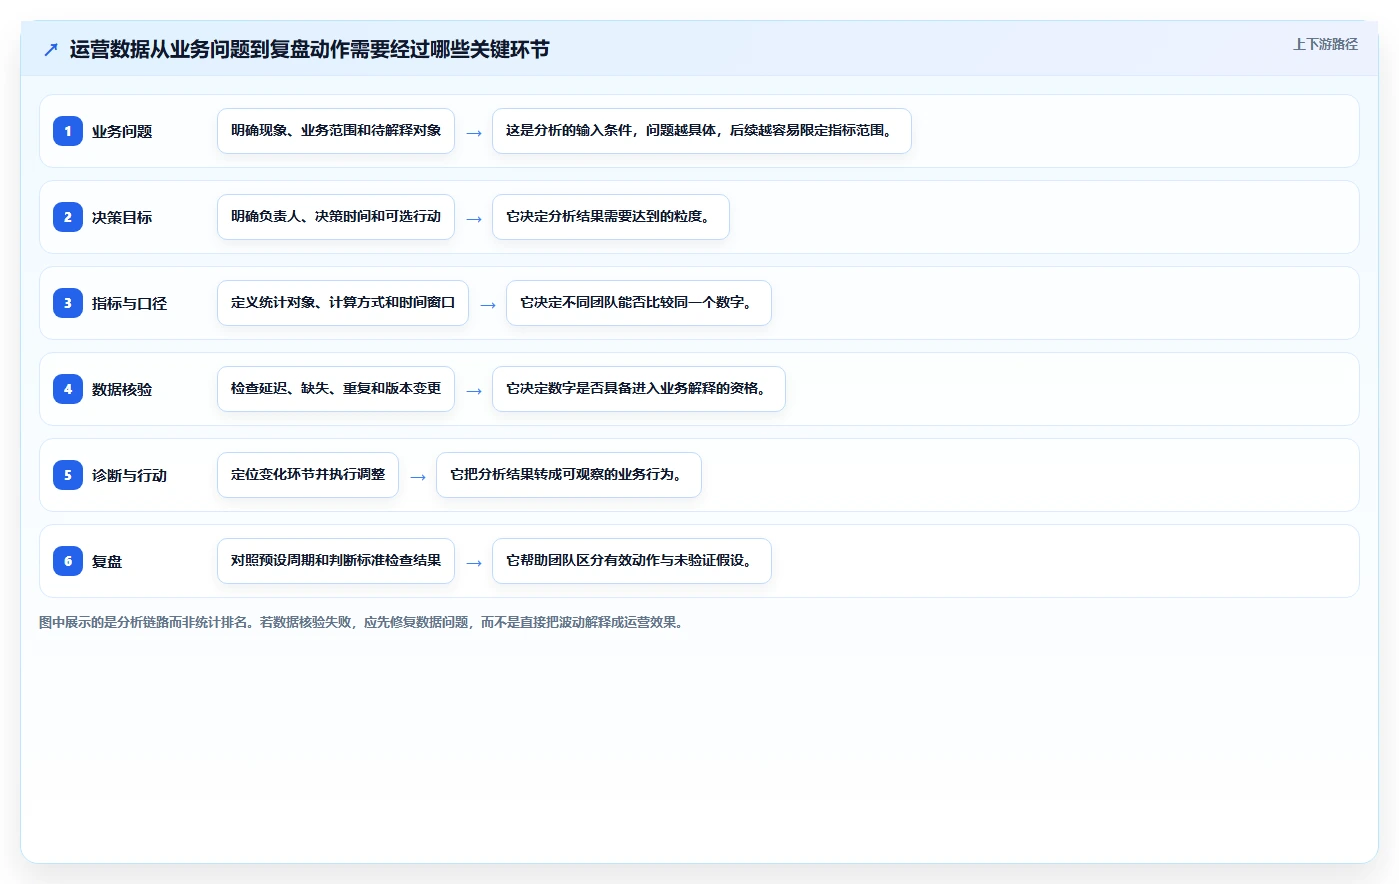Open the 定义统计对象、计算方式和时间窗口 box
The height and width of the screenshot is (884, 1399).
pyautogui.click(x=343, y=303)
